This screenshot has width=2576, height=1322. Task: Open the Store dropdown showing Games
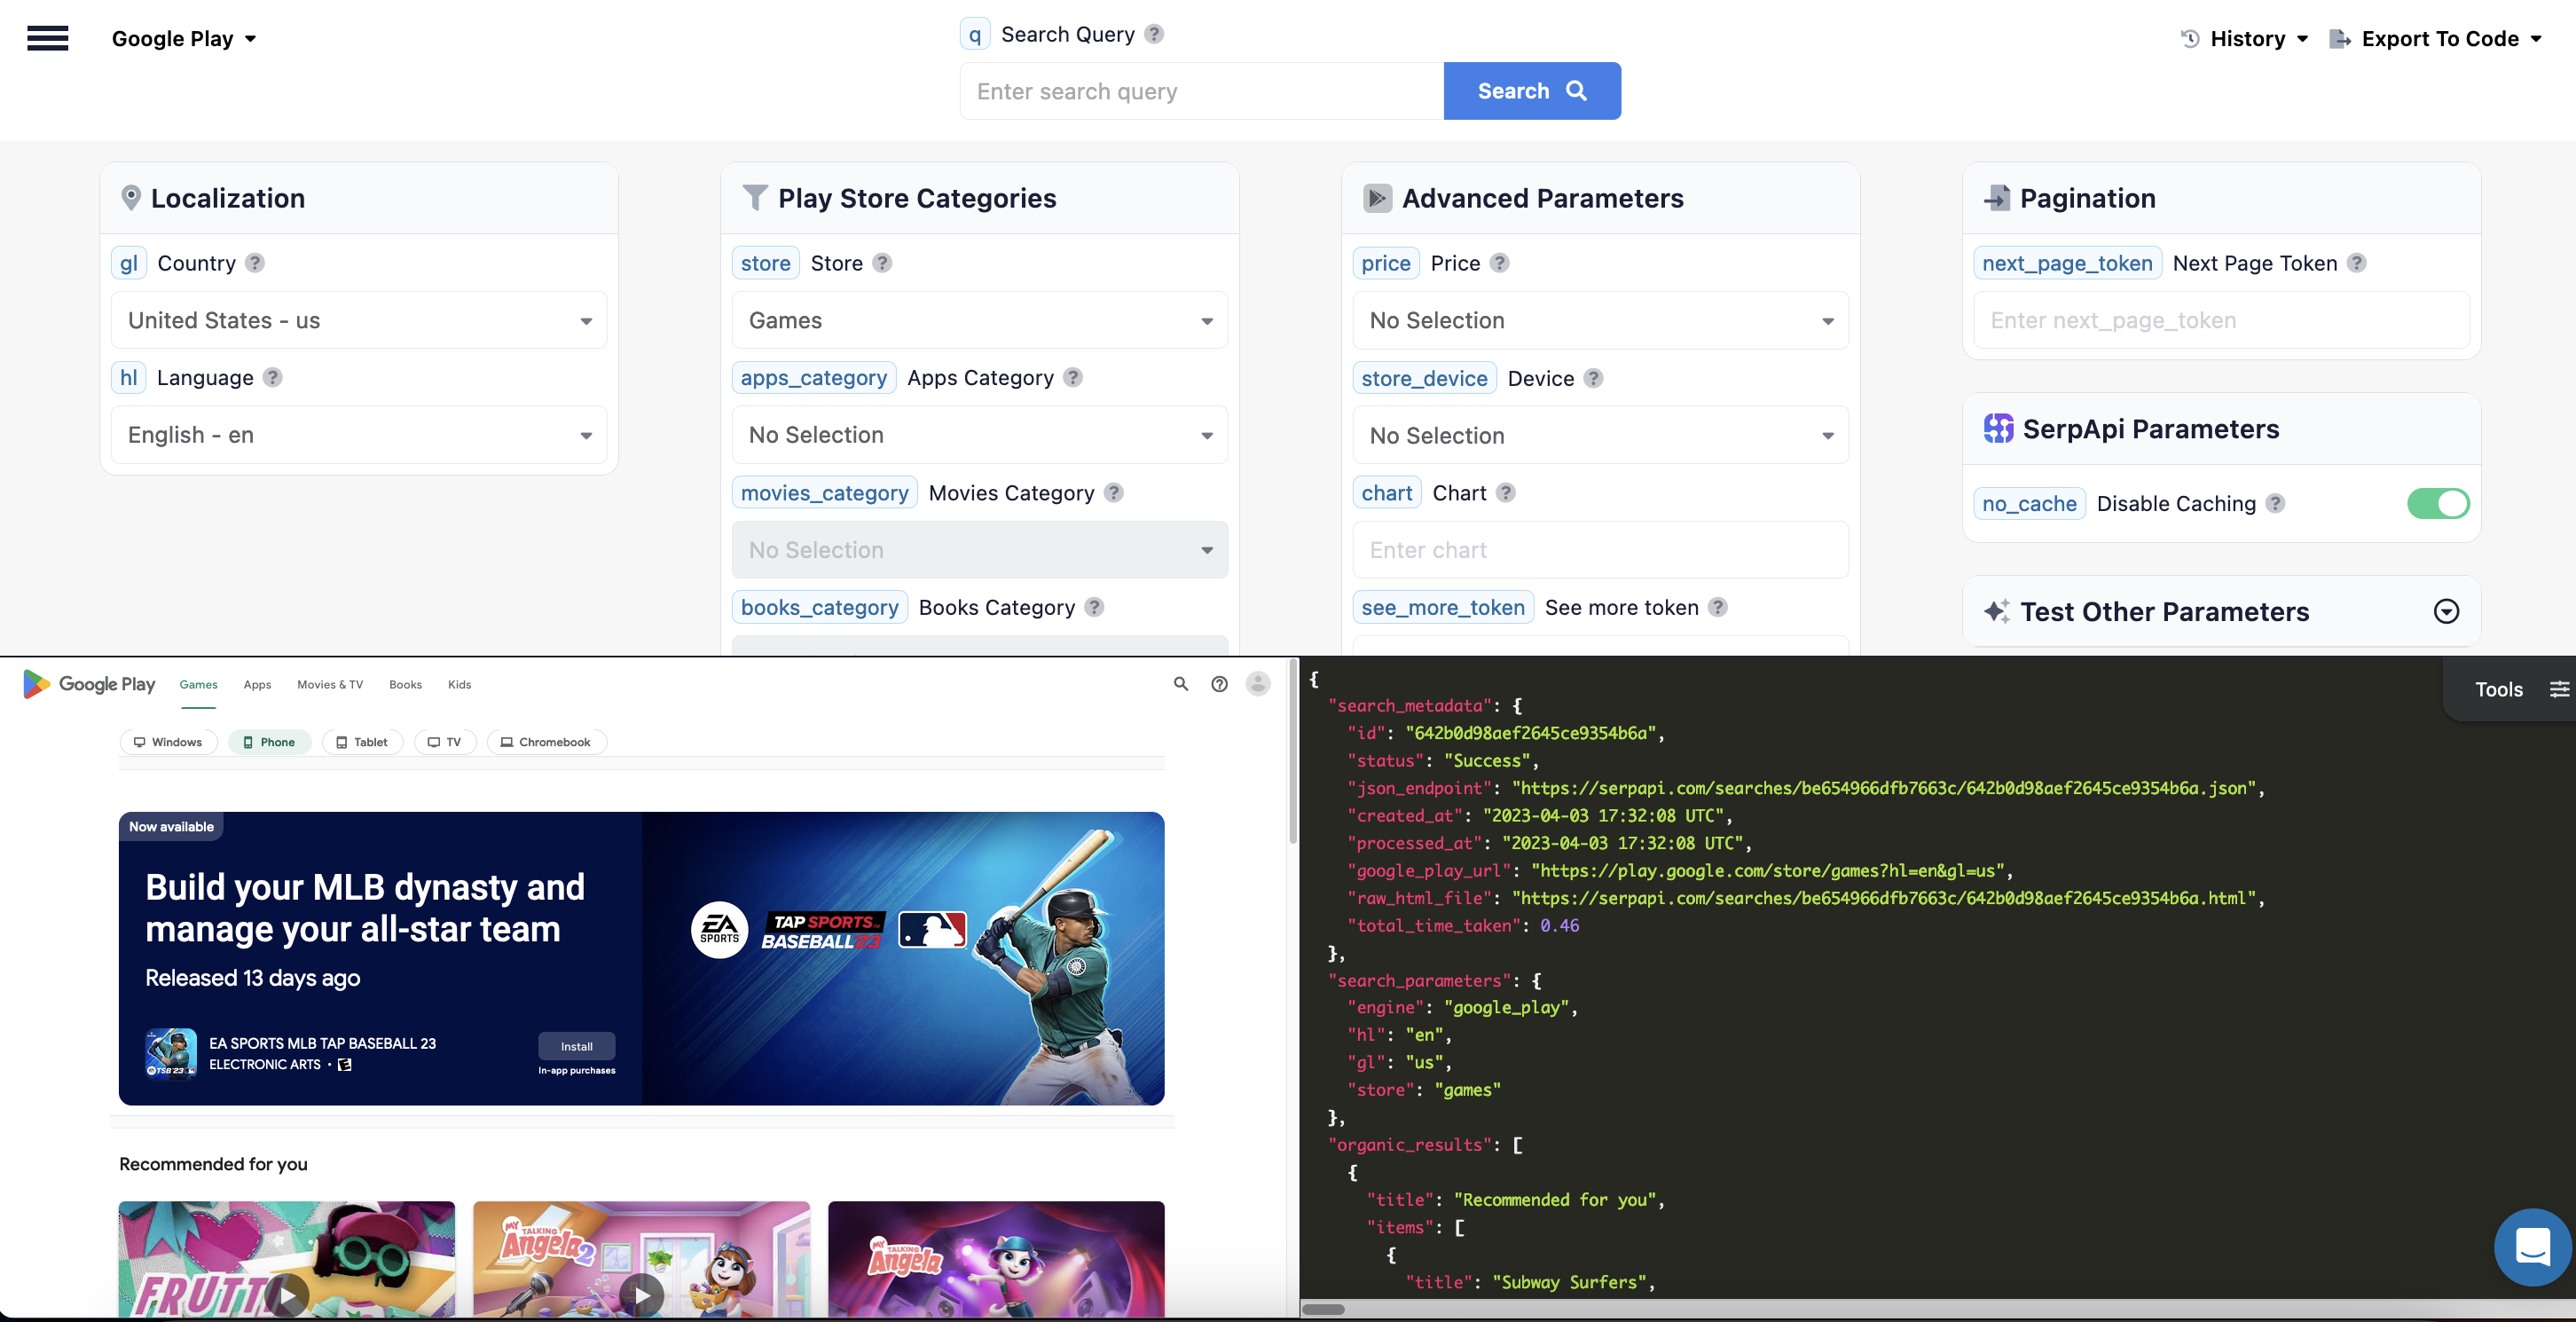point(978,320)
